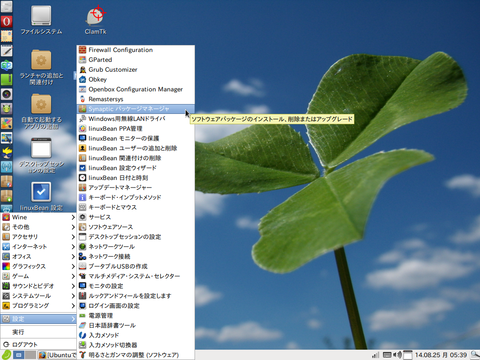Open the ランチャの追加と関連付け folder icon
Image resolution: width=480 pixels, height=360 pixels.
pos(41,67)
